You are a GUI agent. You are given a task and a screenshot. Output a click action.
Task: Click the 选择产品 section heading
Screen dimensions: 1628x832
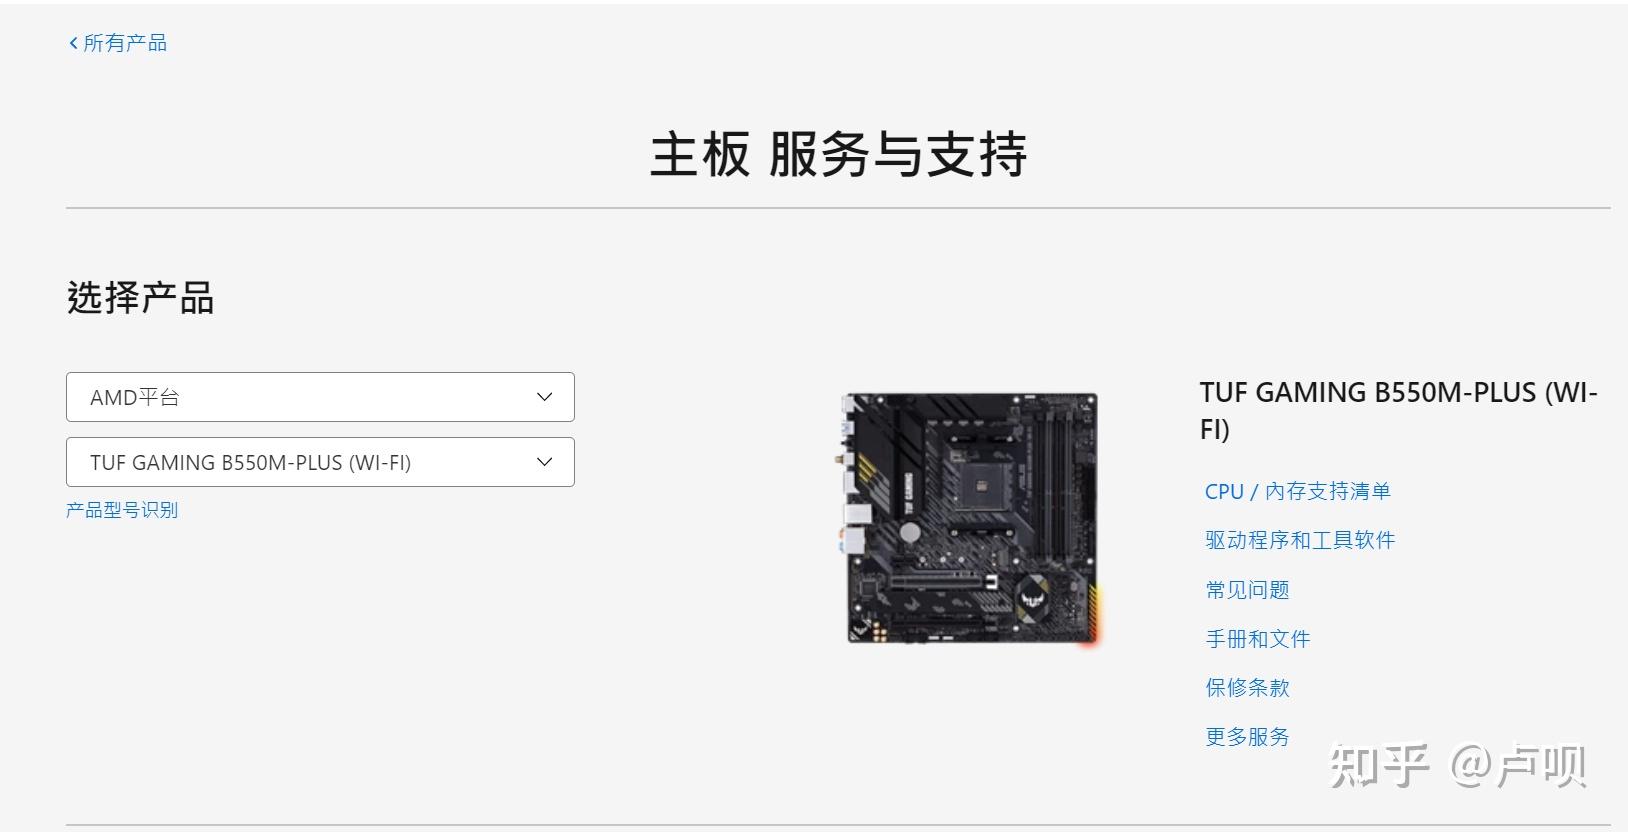point(140,298)
